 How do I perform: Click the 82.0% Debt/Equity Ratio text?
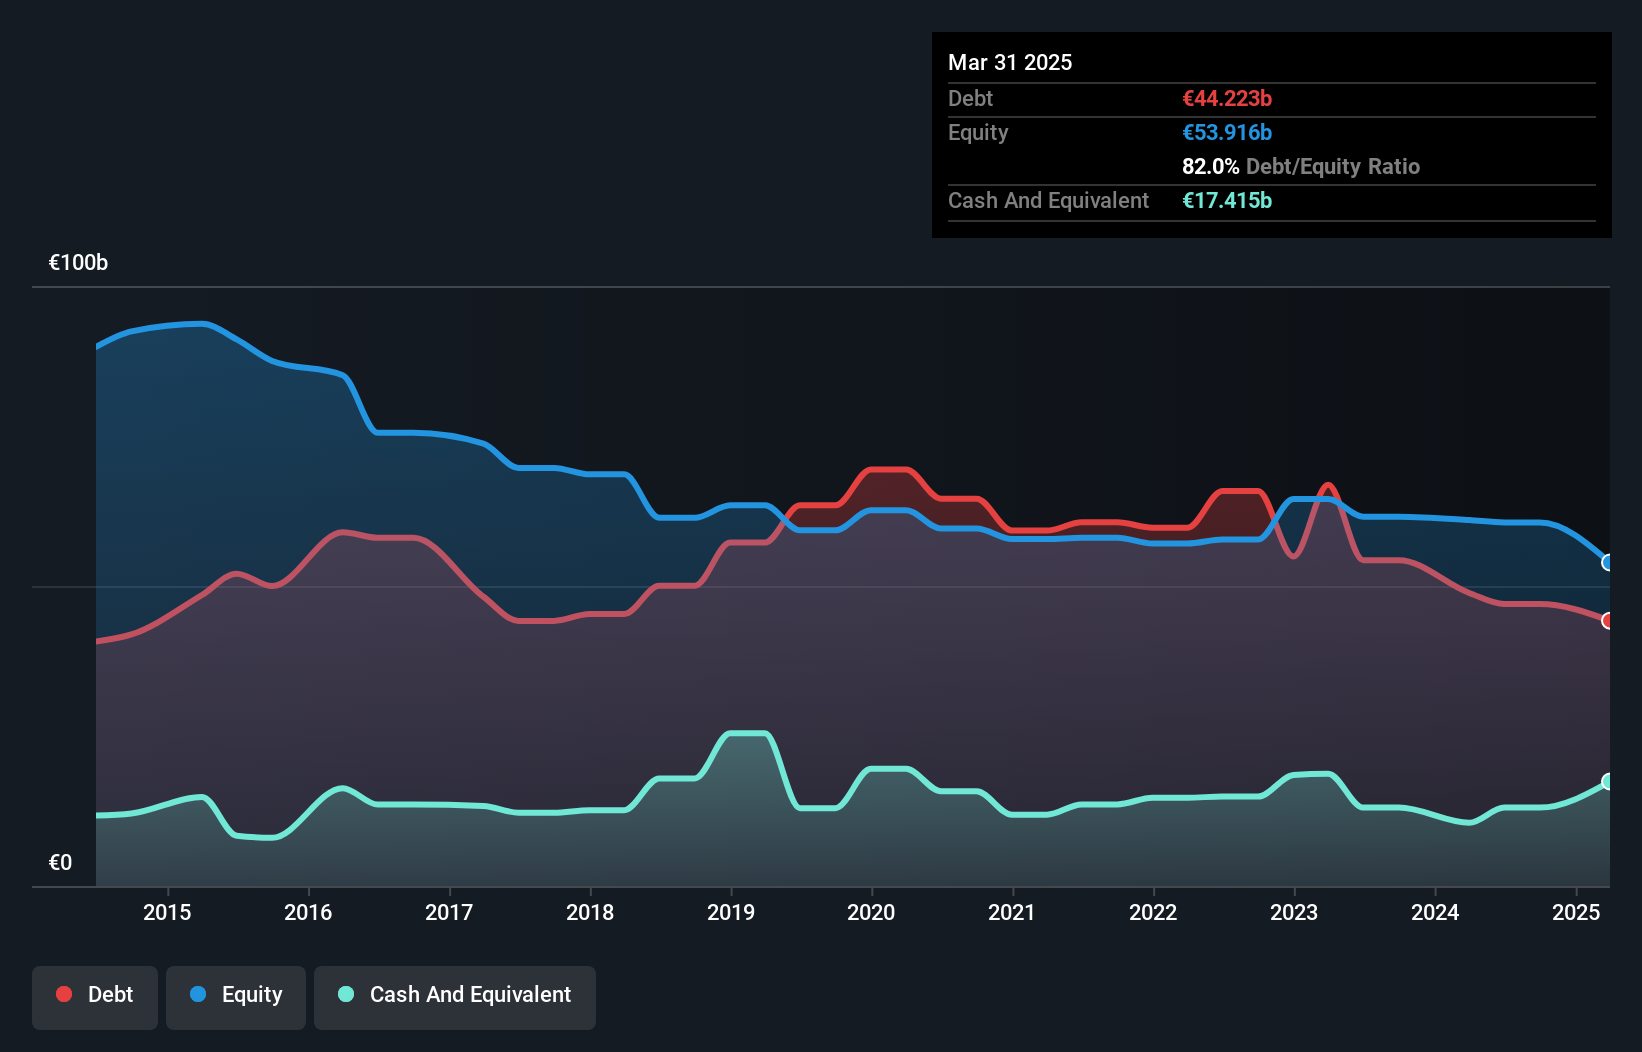click(x=1301, y=167)
